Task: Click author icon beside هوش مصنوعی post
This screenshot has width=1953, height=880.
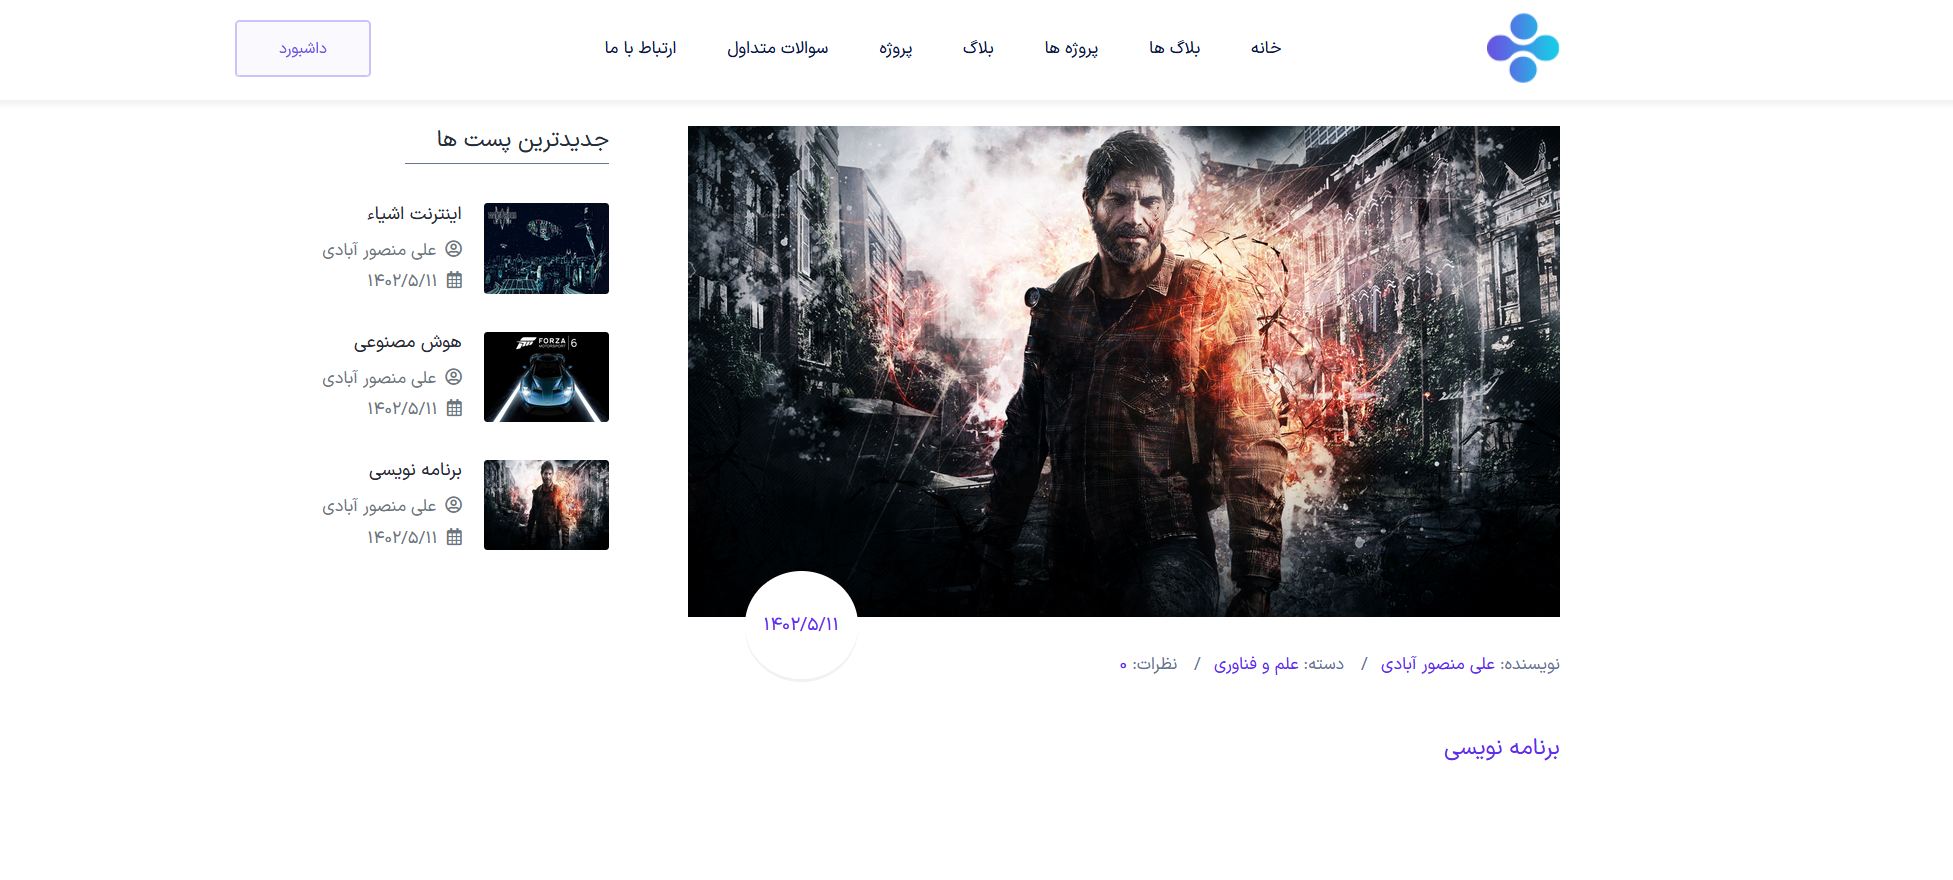Action: click(x=453, y=377)
